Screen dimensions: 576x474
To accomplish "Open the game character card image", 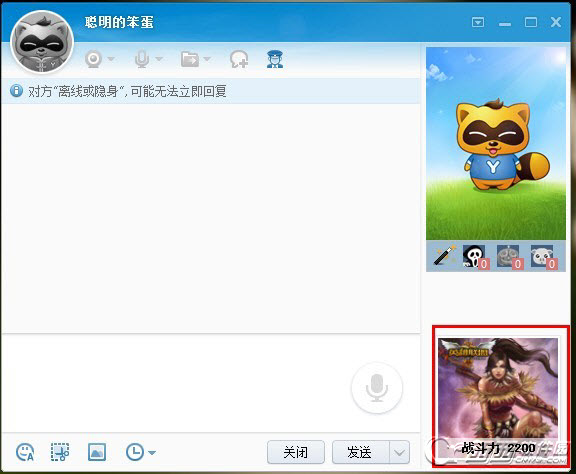I will pyautogui.click(x=498, y=389).
